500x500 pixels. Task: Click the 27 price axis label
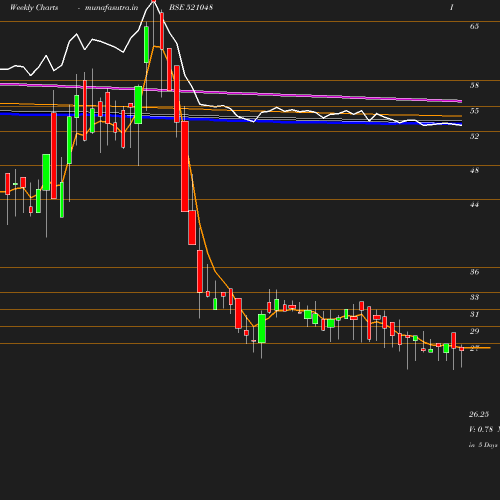point(474,348)
